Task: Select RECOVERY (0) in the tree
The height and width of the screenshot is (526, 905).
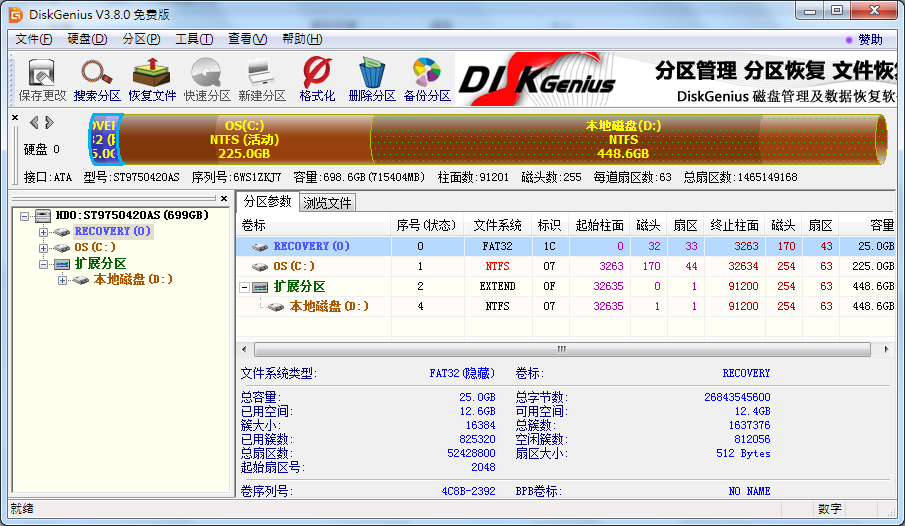Action: 113,232
